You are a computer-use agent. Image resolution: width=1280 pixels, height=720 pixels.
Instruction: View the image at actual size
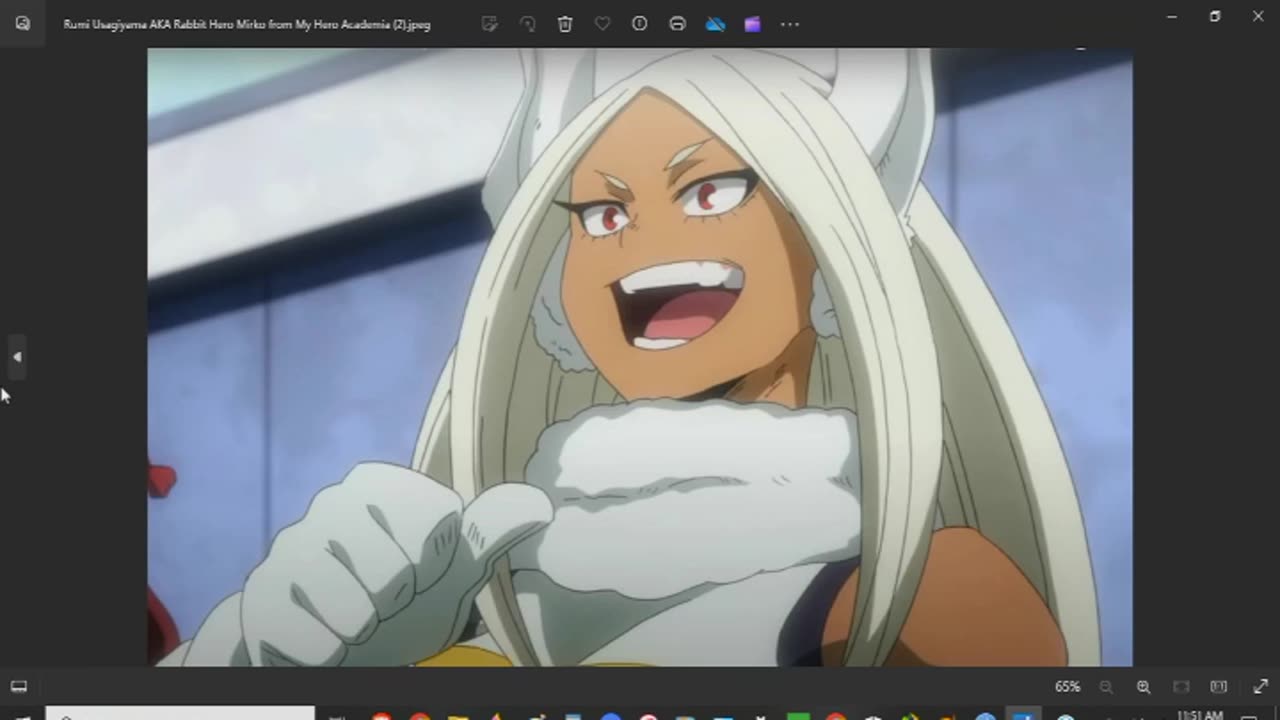1218,687
